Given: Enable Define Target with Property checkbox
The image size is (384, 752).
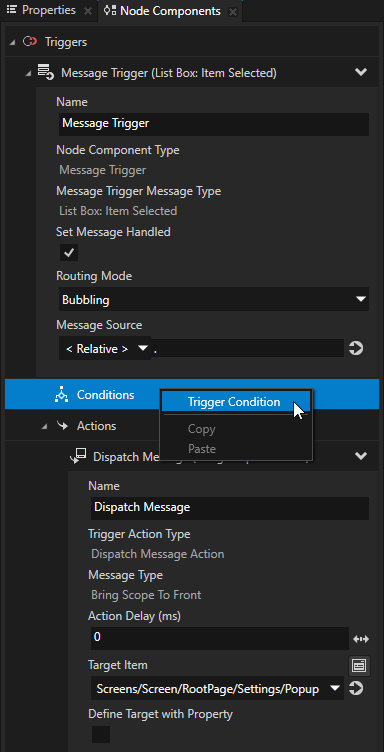Looking at the screenshot, I should click(101, 734).
